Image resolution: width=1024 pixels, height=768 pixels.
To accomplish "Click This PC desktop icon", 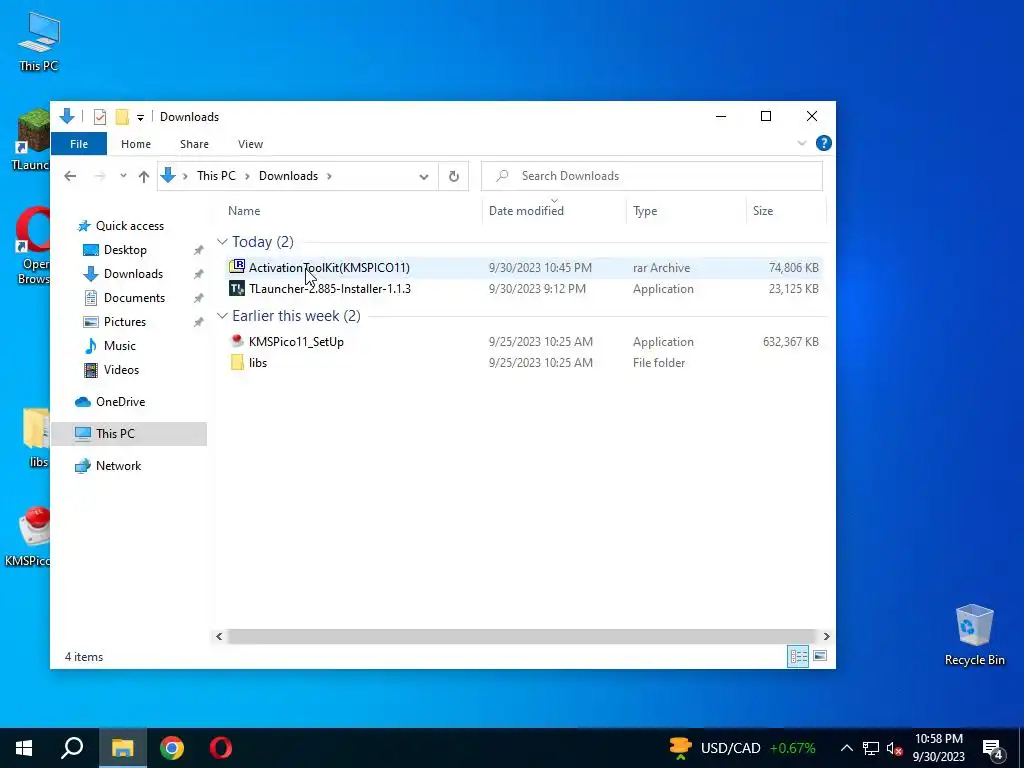I will pyautogui.click(x=39, y=40).
